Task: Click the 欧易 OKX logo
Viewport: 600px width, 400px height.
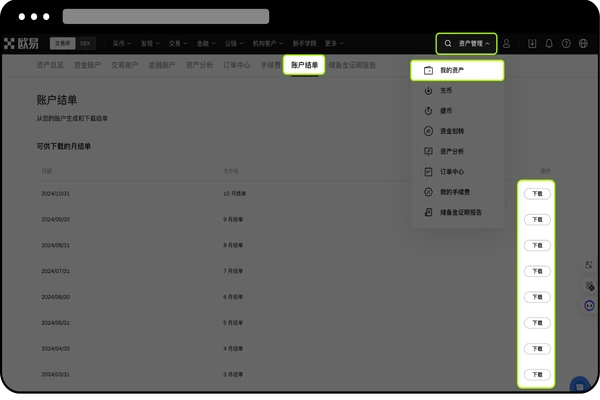Action: (x=21, y=43)
